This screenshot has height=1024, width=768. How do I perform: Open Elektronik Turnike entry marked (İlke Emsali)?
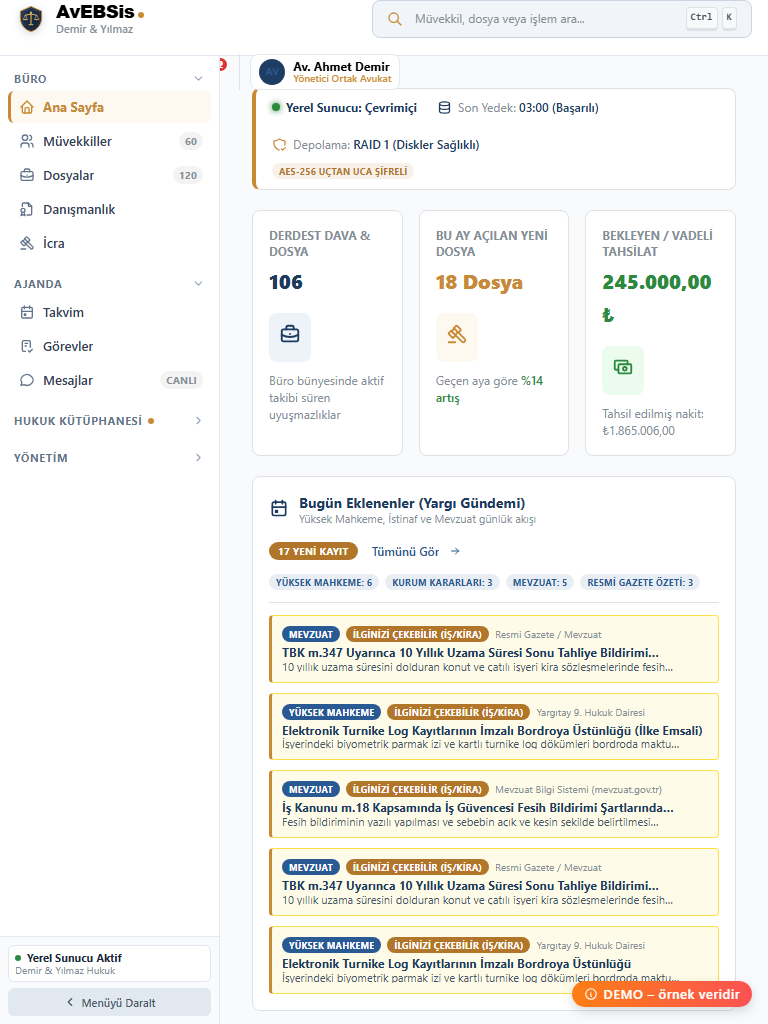point(494,727)
